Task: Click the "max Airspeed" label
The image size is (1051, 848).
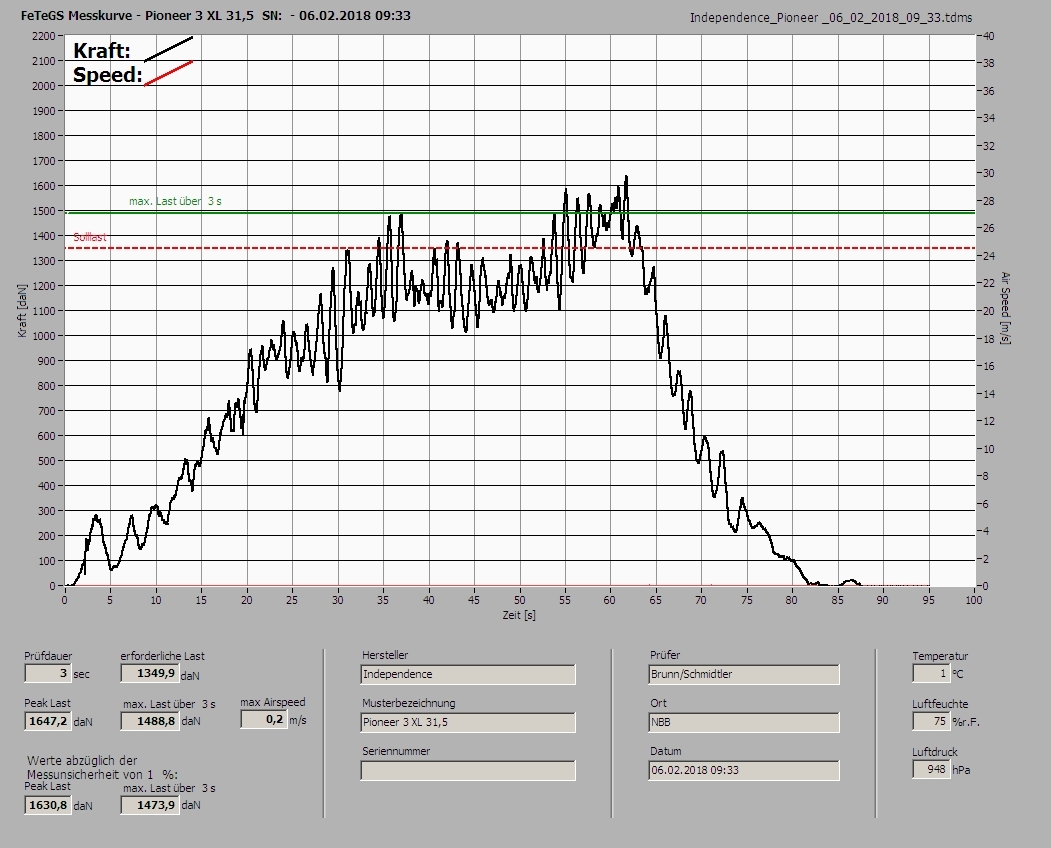Action: 273,703
